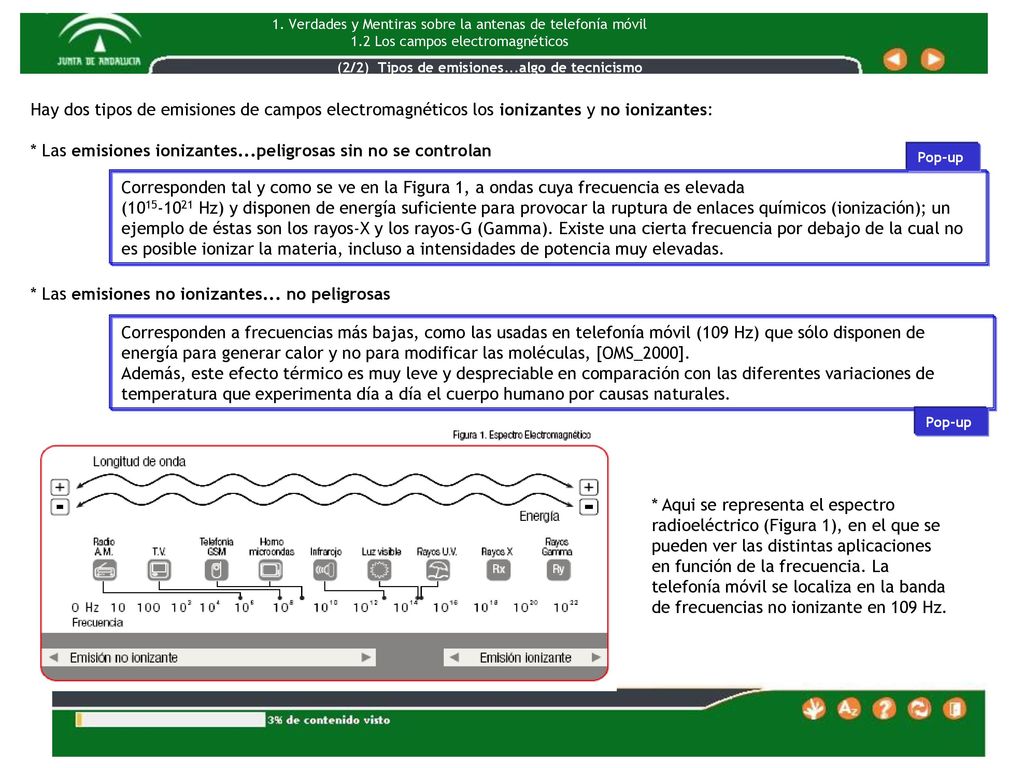The height and width of the screenshot is (768, 1024).
Task: Click the 'Las emisiones ionizantes...peligrosas' heading
Action: [x=261, y=151]
